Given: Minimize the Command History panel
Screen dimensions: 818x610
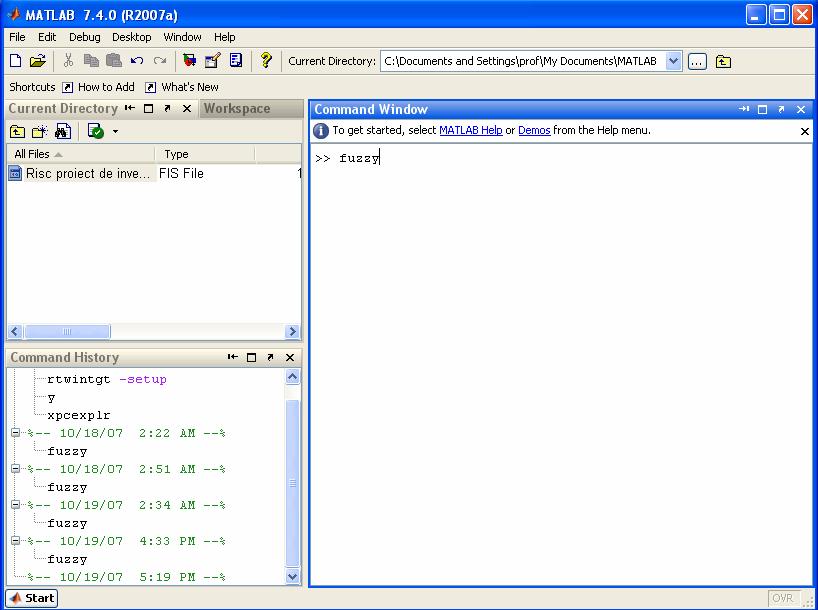Looking at the screenshot, I should coord(233,357).
